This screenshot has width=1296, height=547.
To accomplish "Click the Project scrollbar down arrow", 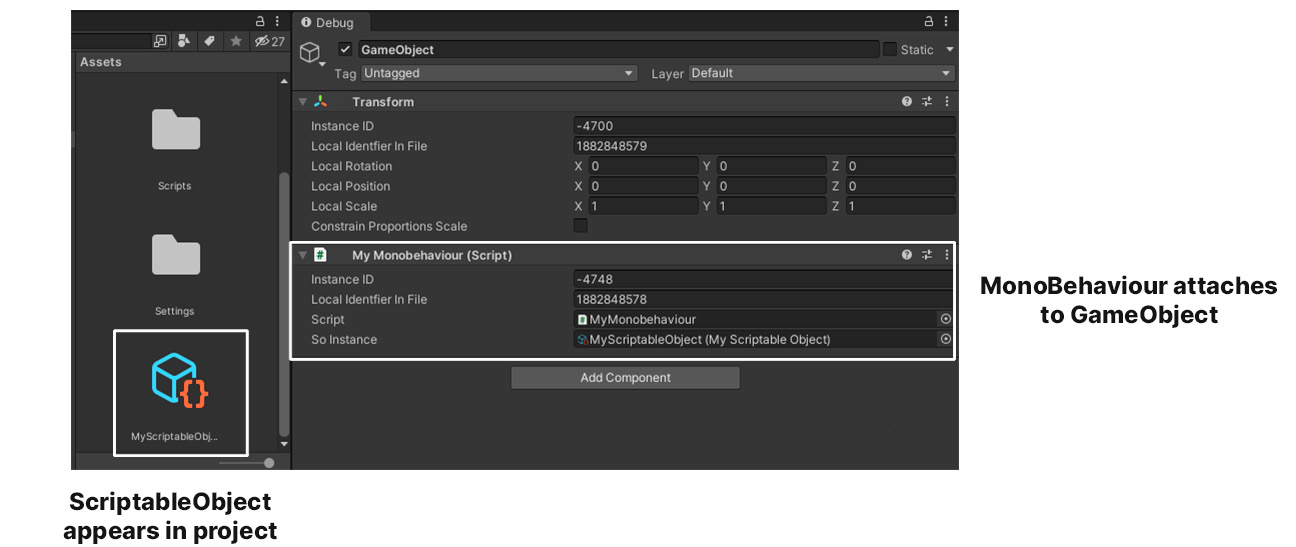I will pos(283,443).
